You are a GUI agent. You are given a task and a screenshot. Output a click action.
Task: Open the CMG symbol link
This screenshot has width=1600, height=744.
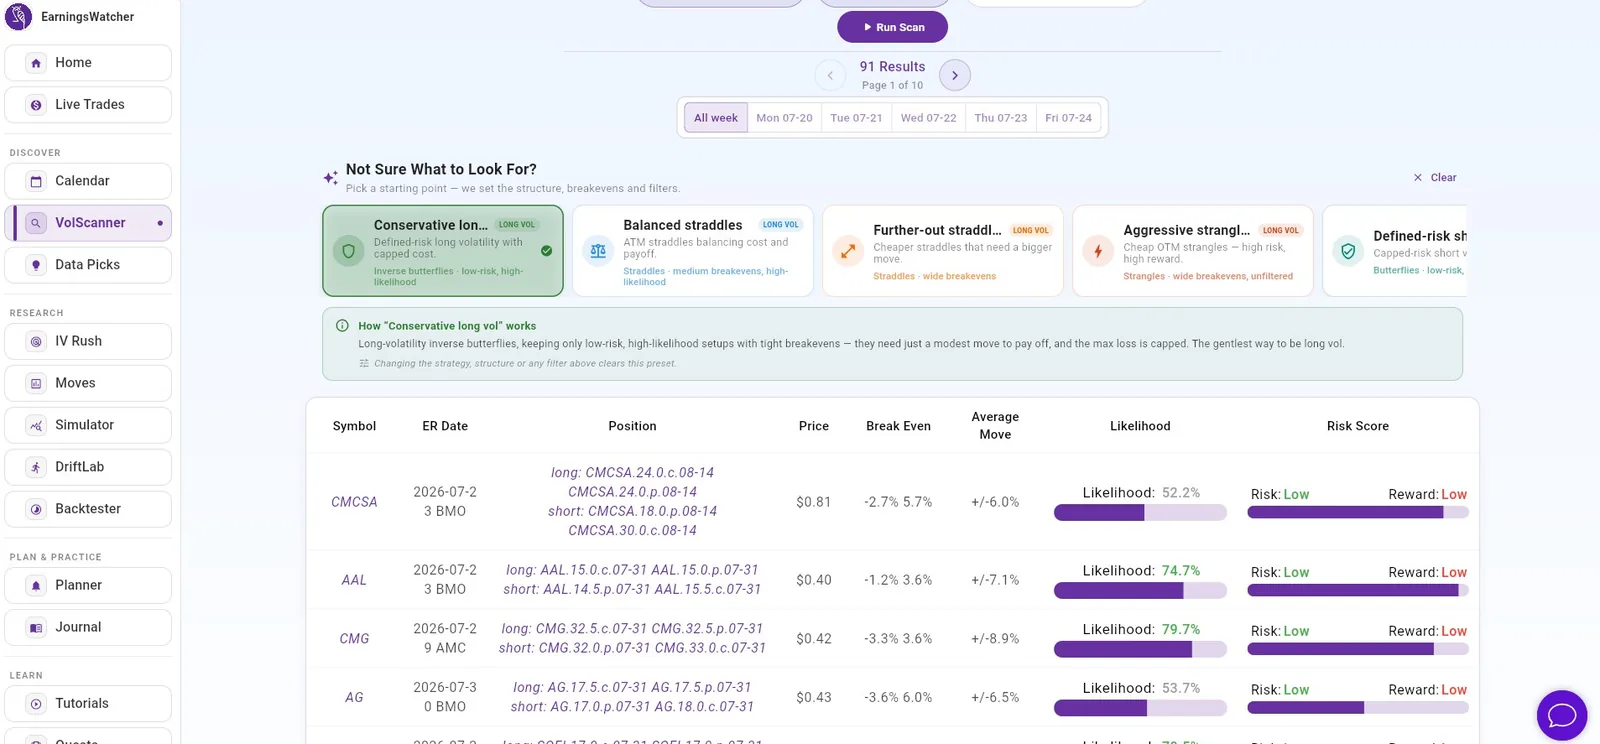point(354,639)
